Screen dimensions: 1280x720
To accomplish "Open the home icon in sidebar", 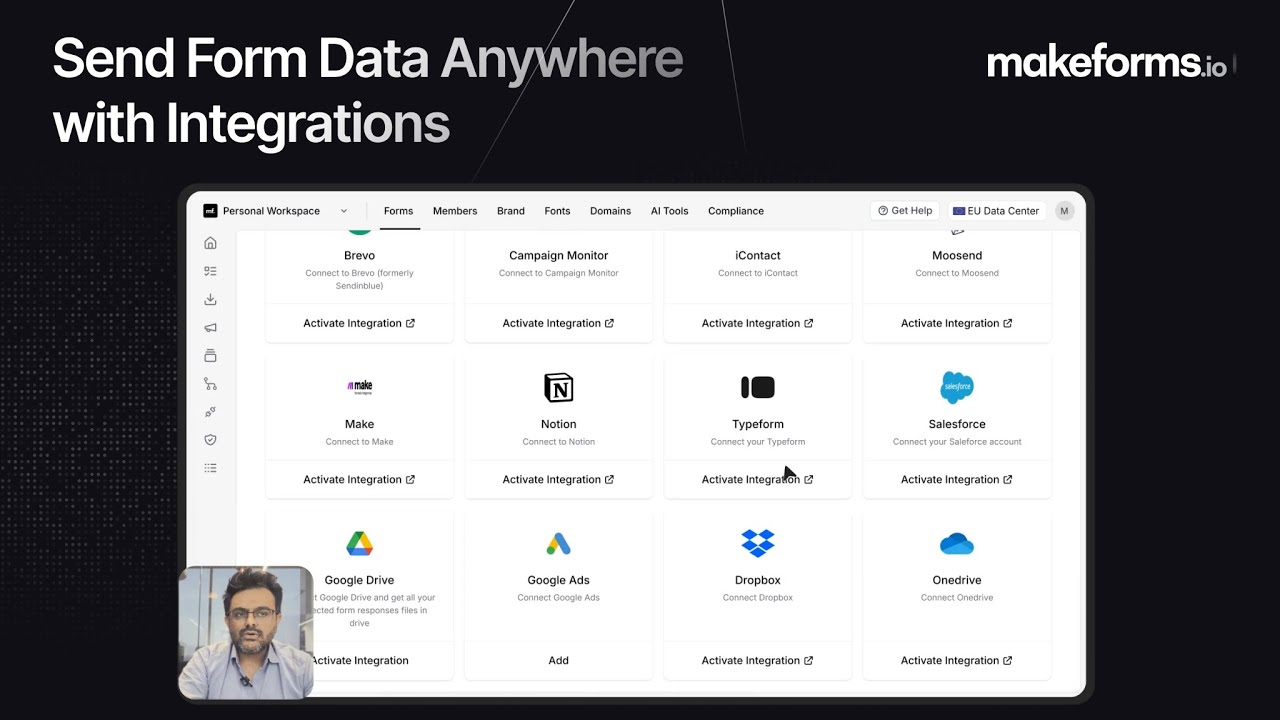I will (210, 243).
